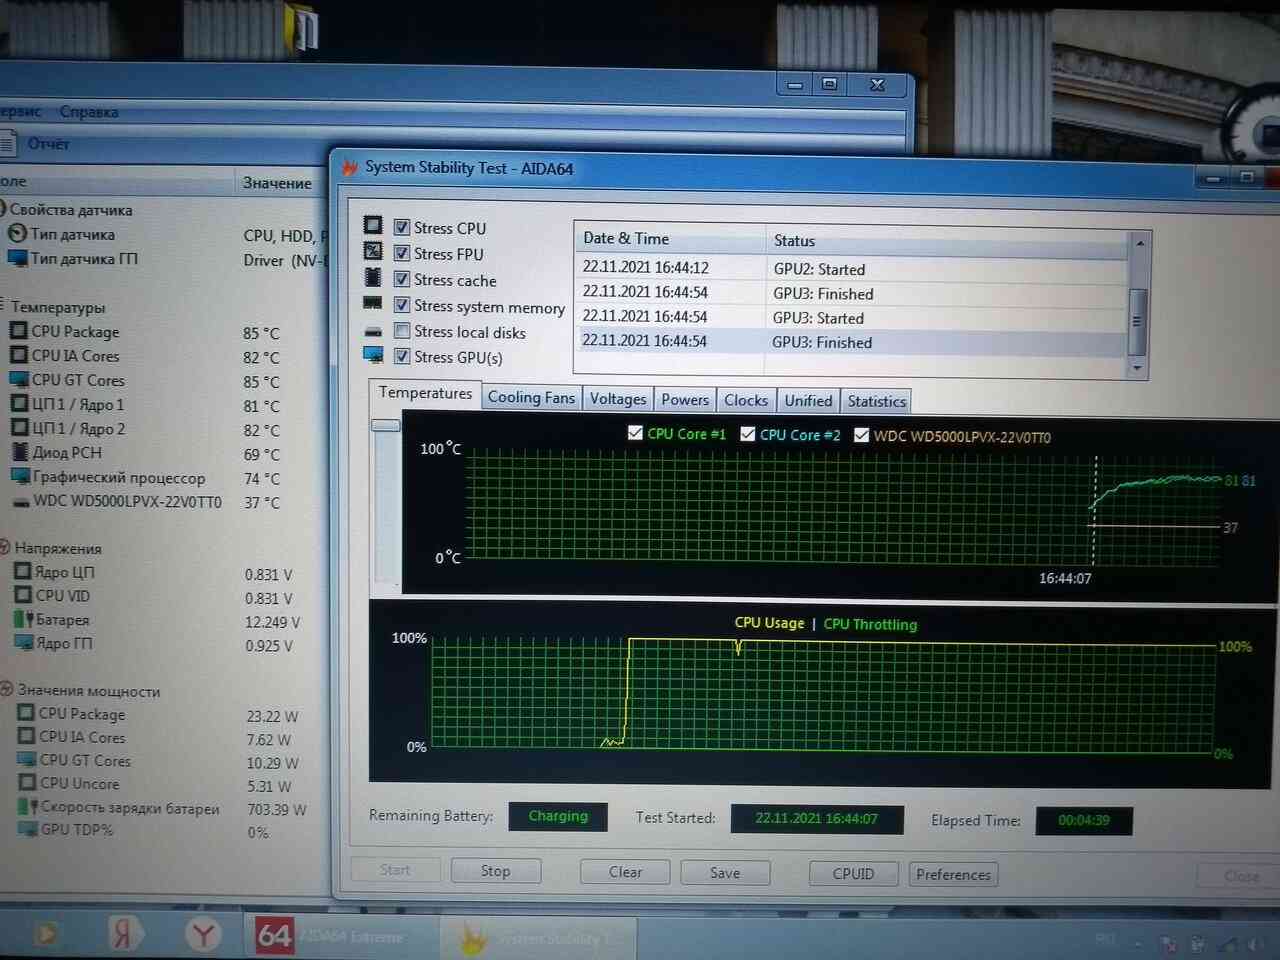Click the Status column header
Image resolution: width=1280 pixels, height=960 pixels.
[946, 241]
